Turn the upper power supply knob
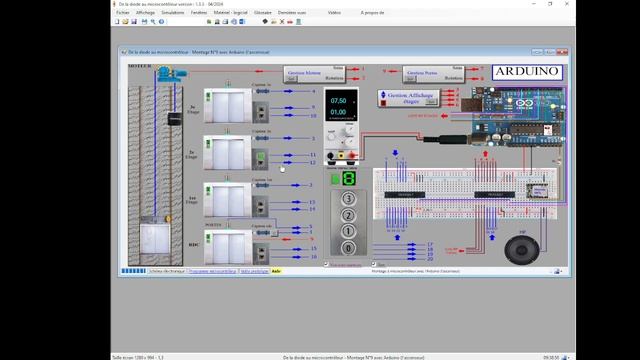Viewport: 640px width, 360px height. pyautogui.click(x=349, y=131)
